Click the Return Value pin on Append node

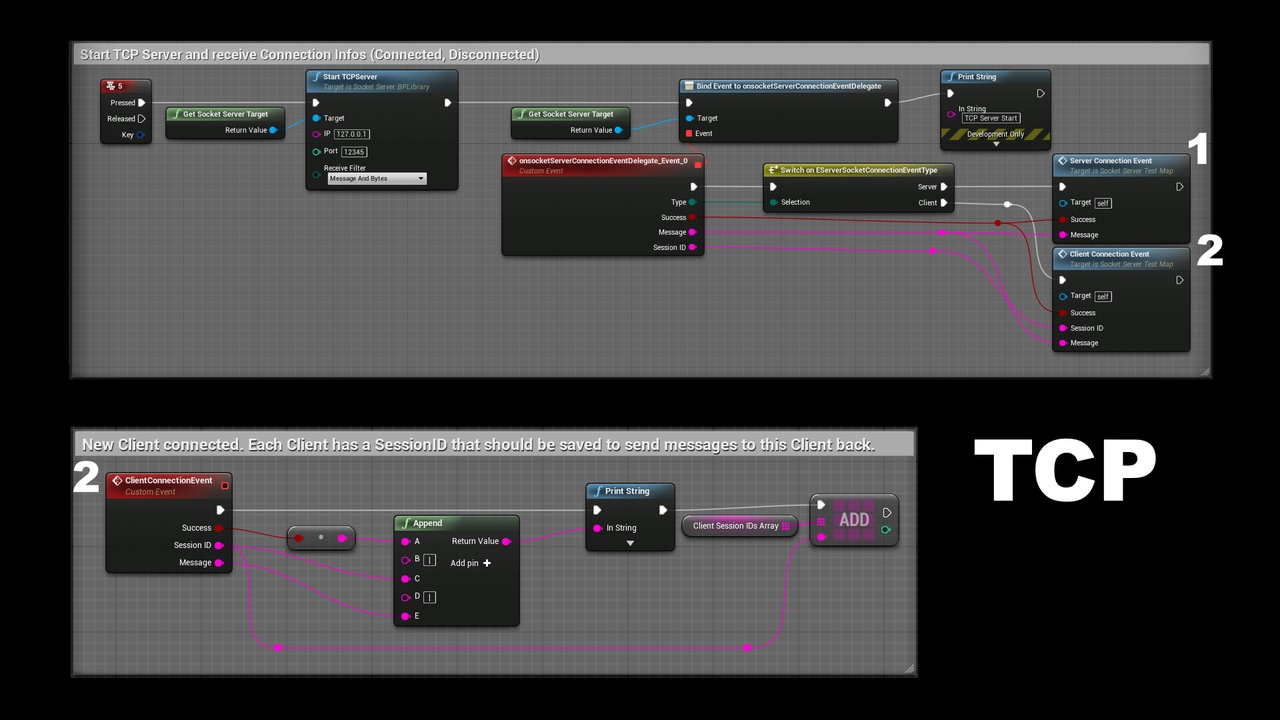pos(506,541)
